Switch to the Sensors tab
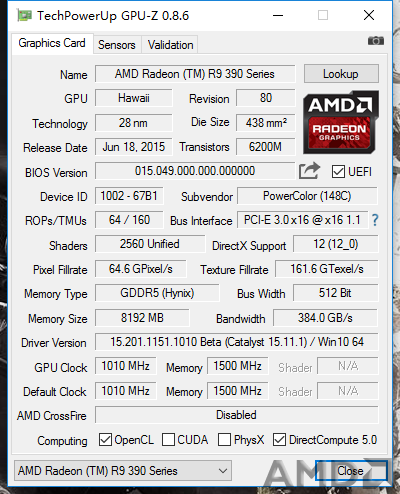The image size is (400, 494). pos(117,45)
